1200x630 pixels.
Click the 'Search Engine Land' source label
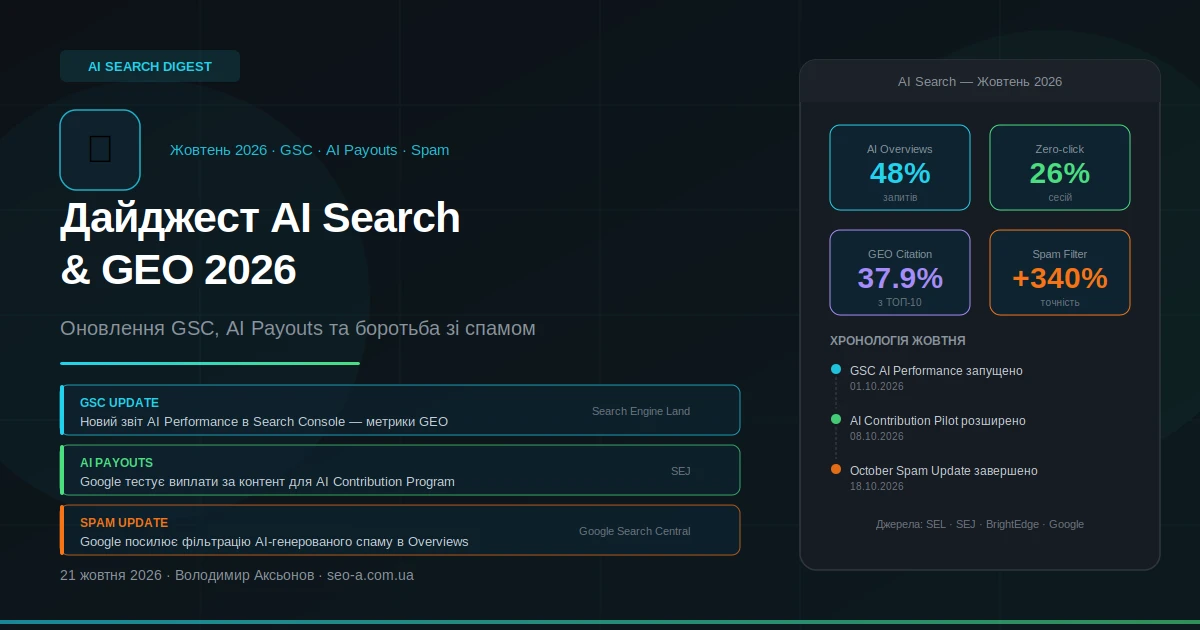tap(641, 411)
